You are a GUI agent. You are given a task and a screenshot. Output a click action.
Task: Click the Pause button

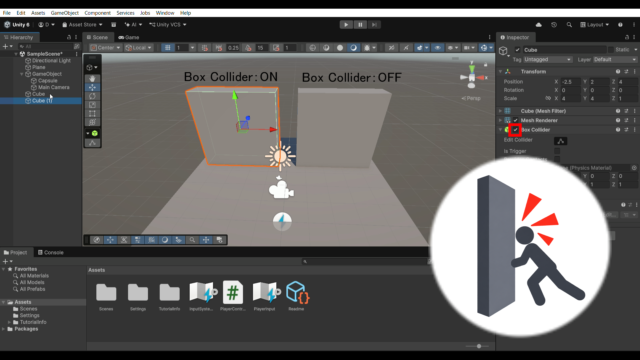pyautogui.click(x=360, y=24)
